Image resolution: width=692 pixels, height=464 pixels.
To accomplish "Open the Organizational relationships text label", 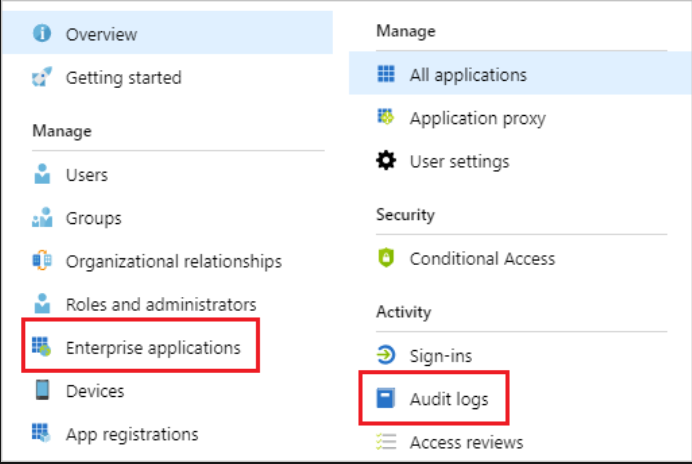I will 173,261.
